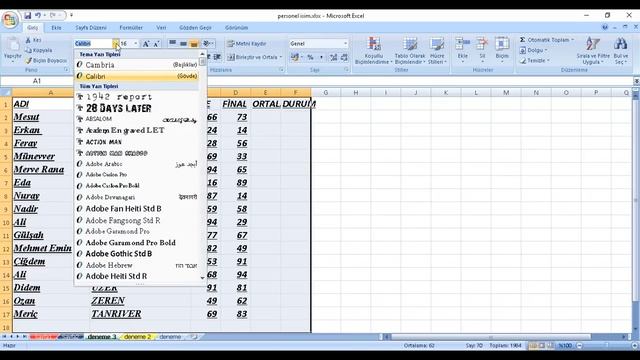
Task: Click the horizontal sheet scrollbar
Action: (491, 337)
